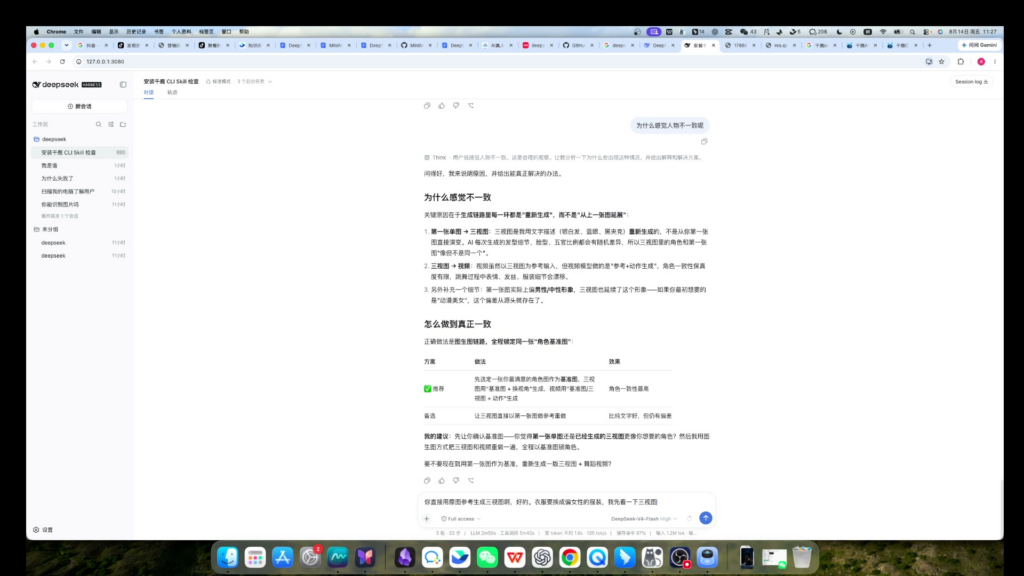
Task: Open 设置 at the sidebar bottom
Action: [x=43, y=530]
